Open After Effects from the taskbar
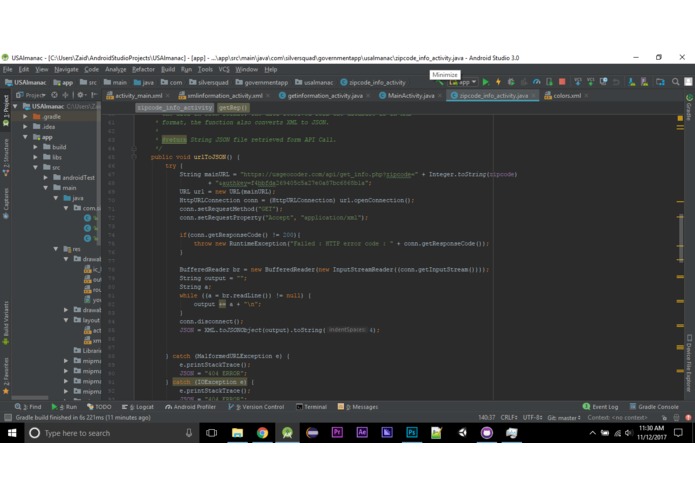Screen dimensions: 695x494 pyautogui.click(x=362, y=433)
